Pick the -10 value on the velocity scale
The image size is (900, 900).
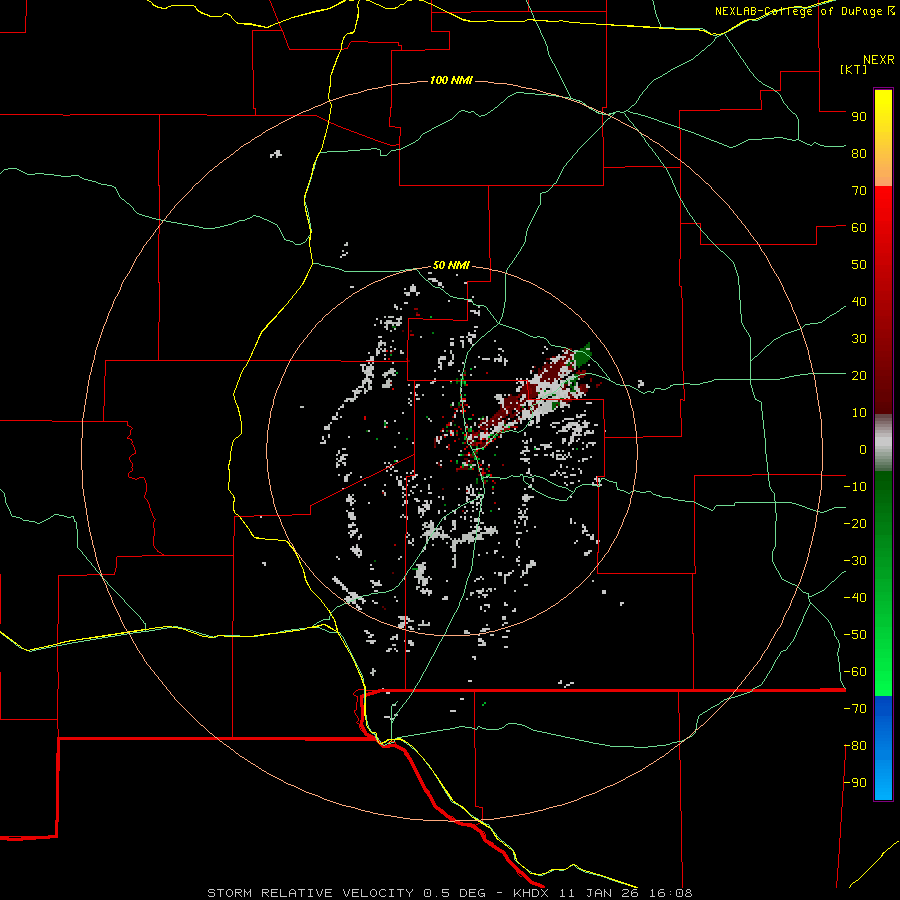855,487
